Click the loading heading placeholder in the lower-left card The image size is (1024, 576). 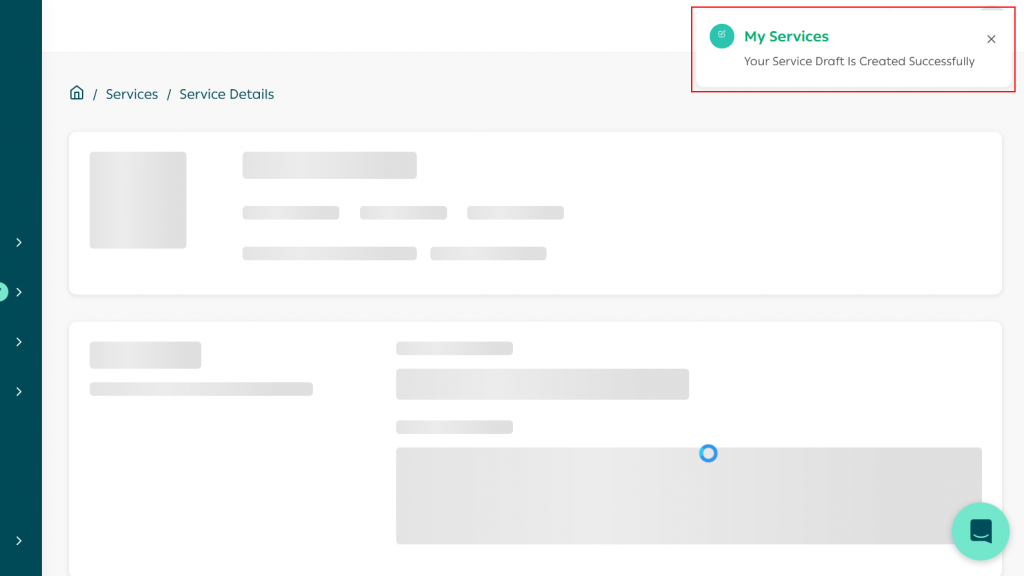145,355
